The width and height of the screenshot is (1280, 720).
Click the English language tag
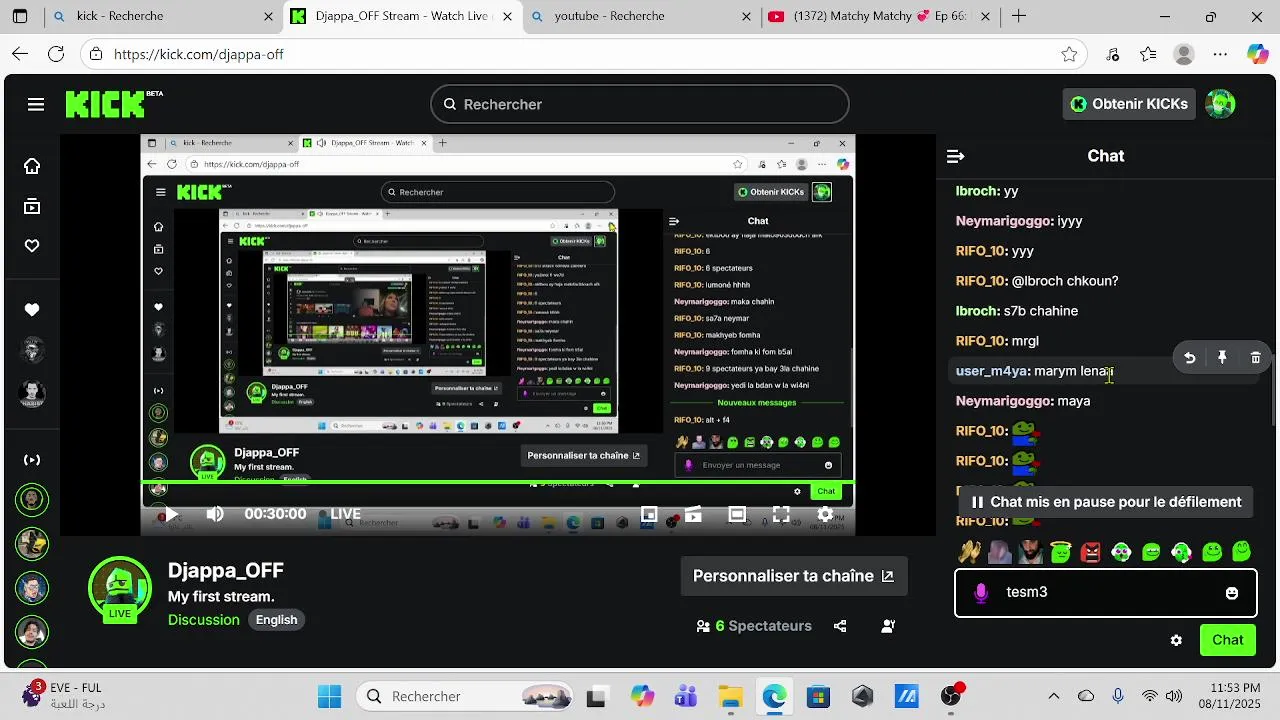[x=276, y=620]
